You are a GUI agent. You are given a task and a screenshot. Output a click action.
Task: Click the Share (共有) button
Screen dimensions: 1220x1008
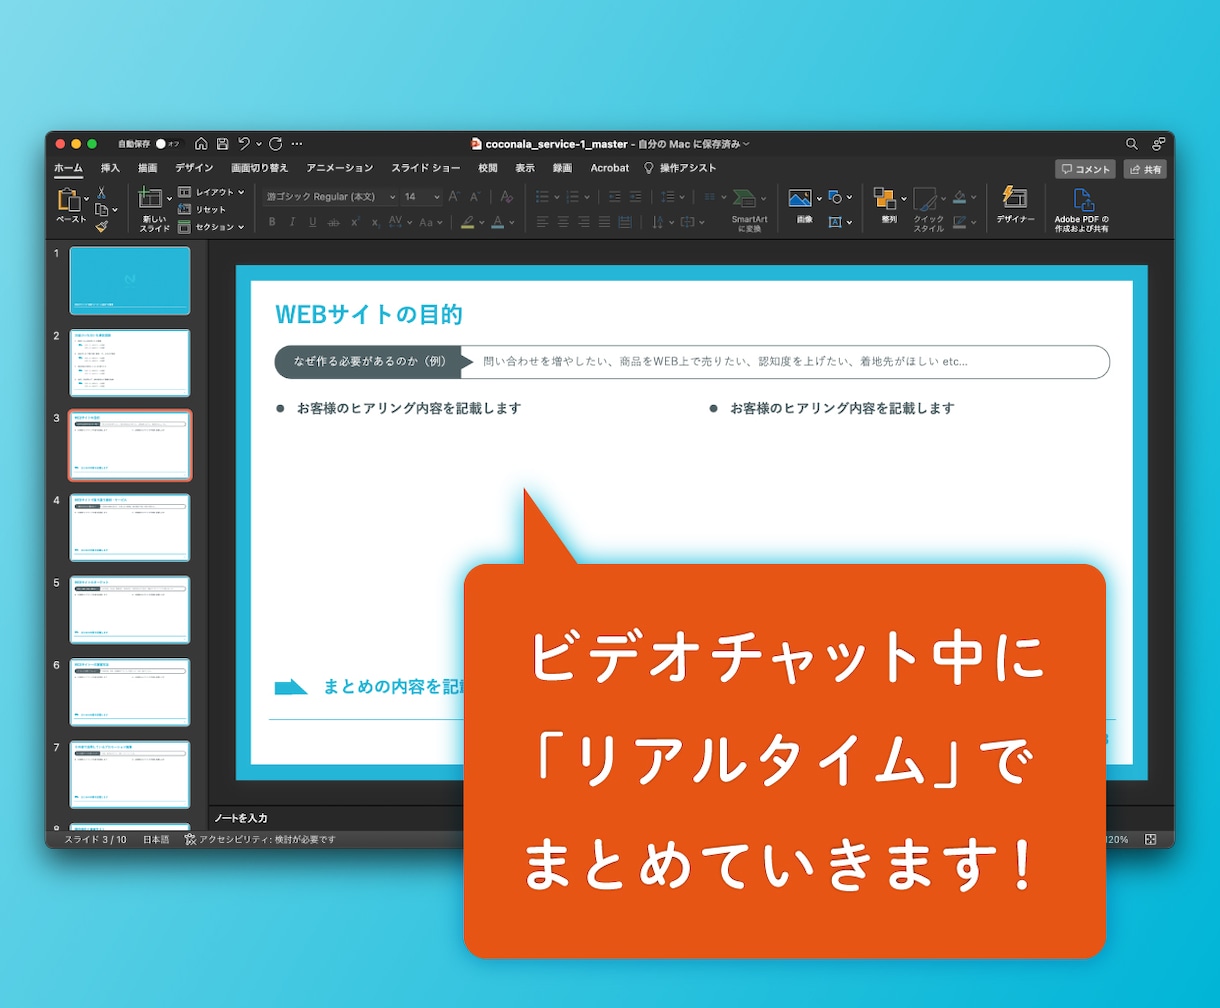(1145, 169)
